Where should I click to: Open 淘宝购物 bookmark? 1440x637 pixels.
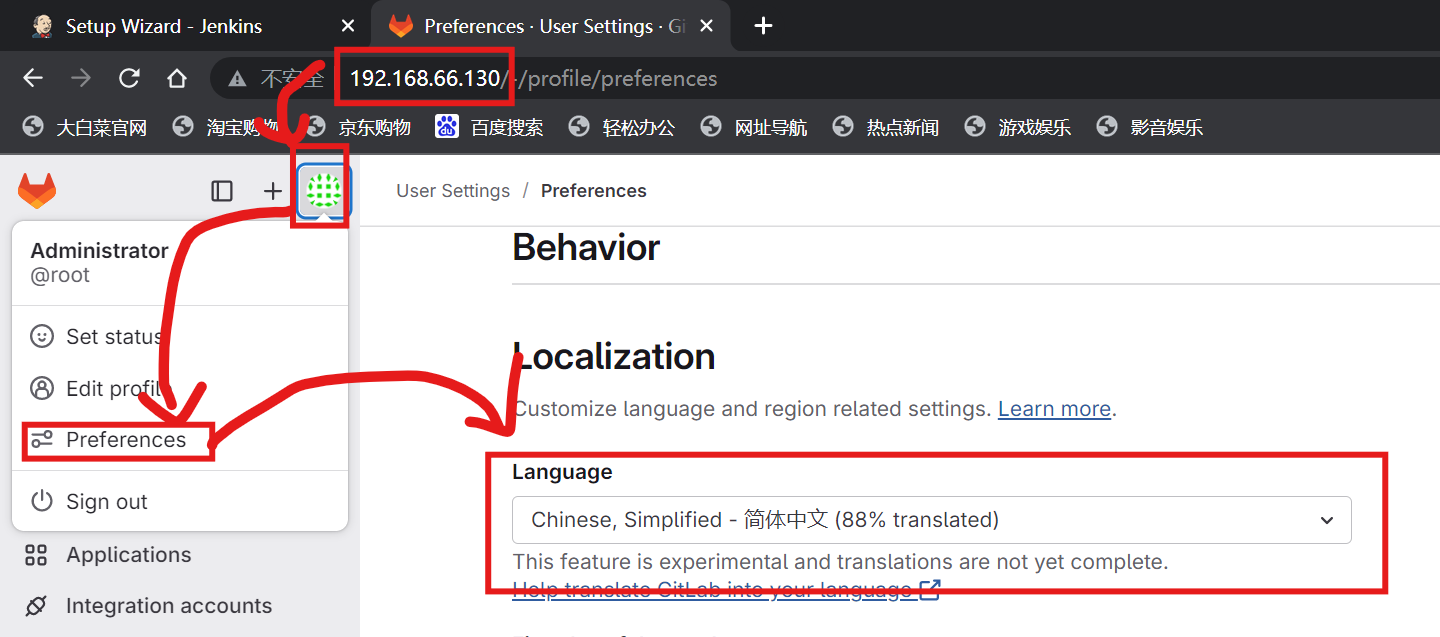coord(227,127)
